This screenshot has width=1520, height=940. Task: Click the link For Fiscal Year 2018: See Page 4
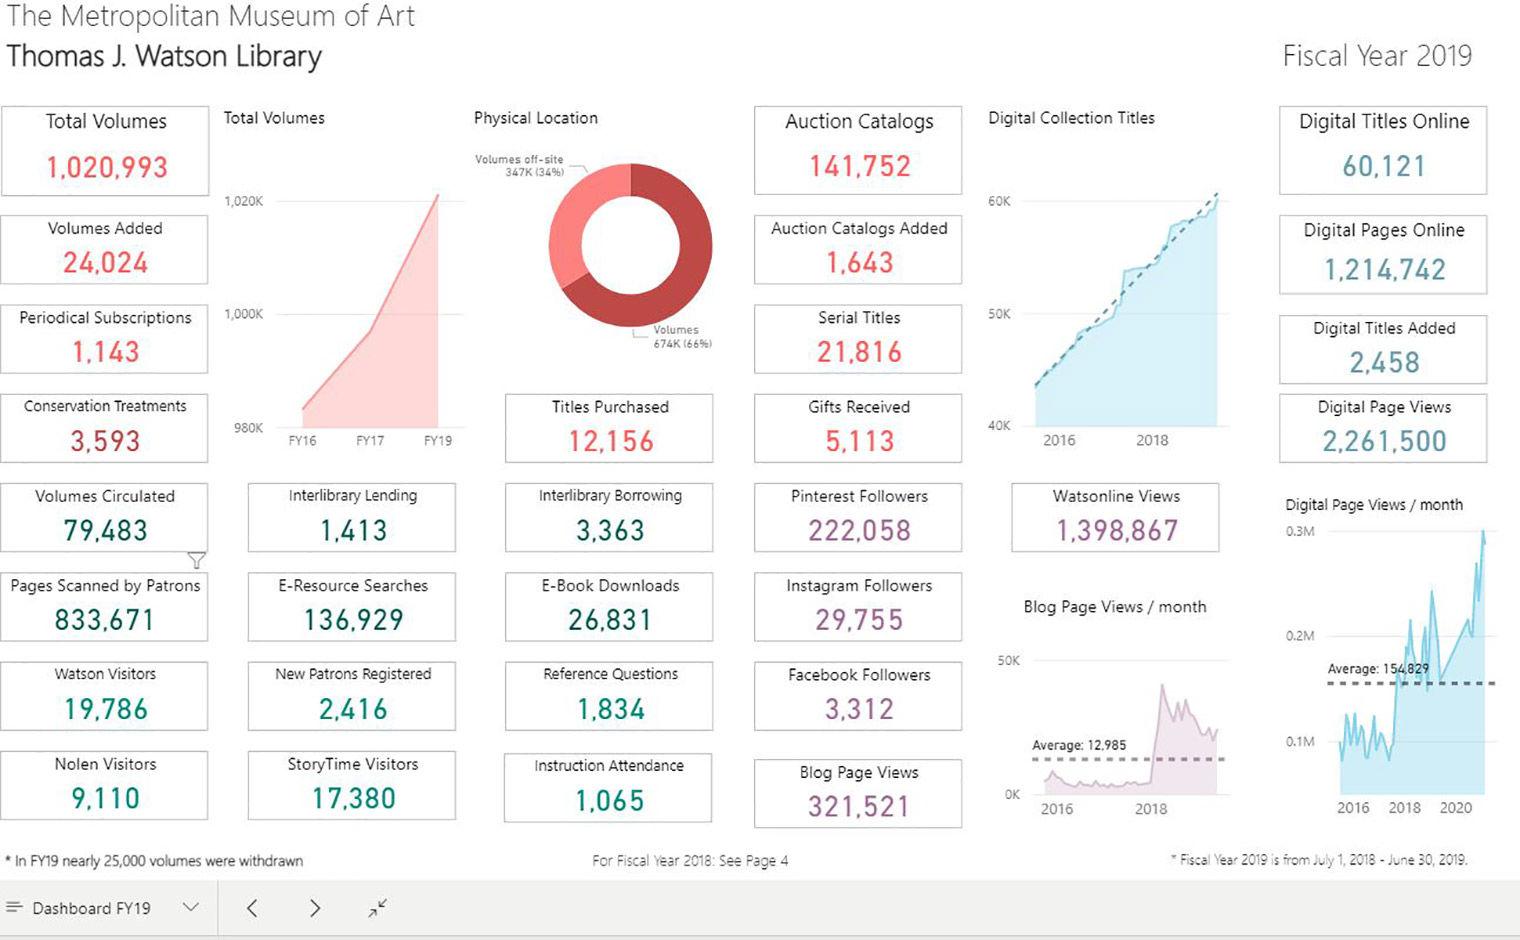click(x=691, y=861)
